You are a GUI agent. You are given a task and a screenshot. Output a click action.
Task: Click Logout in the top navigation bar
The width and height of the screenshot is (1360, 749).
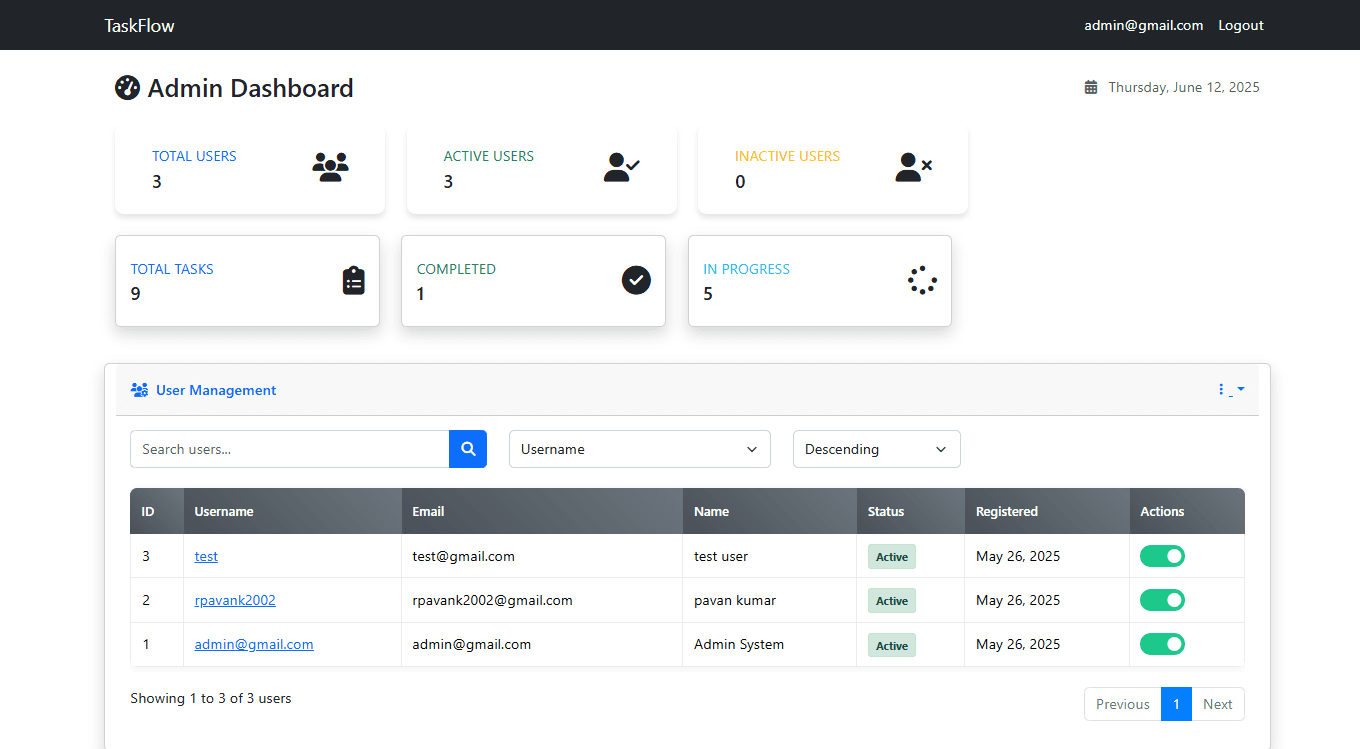click(x=1240, y=25)
